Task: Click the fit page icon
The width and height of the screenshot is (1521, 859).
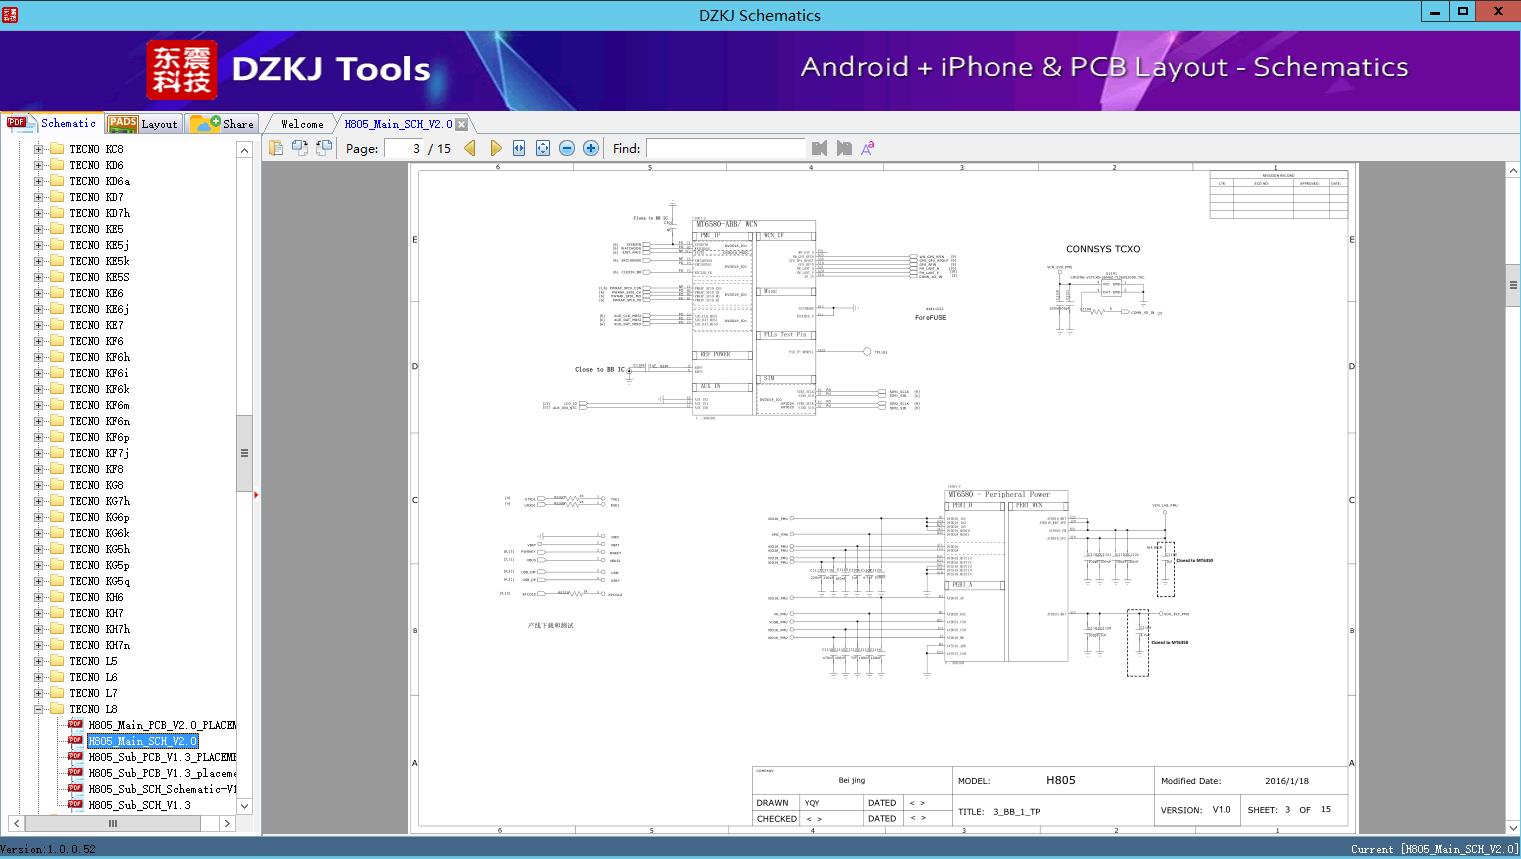Action: click(x=543, y=148)
